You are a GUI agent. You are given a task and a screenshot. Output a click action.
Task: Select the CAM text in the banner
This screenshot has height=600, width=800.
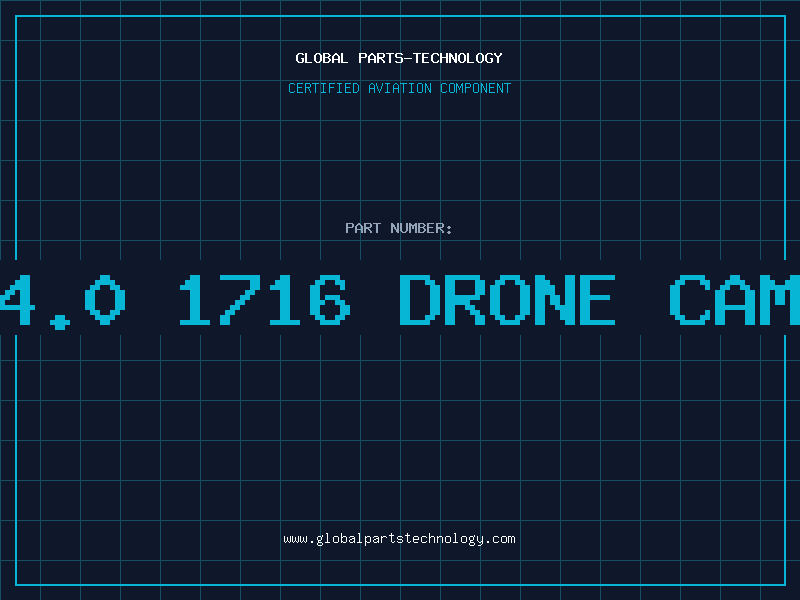tap(735, 300)
